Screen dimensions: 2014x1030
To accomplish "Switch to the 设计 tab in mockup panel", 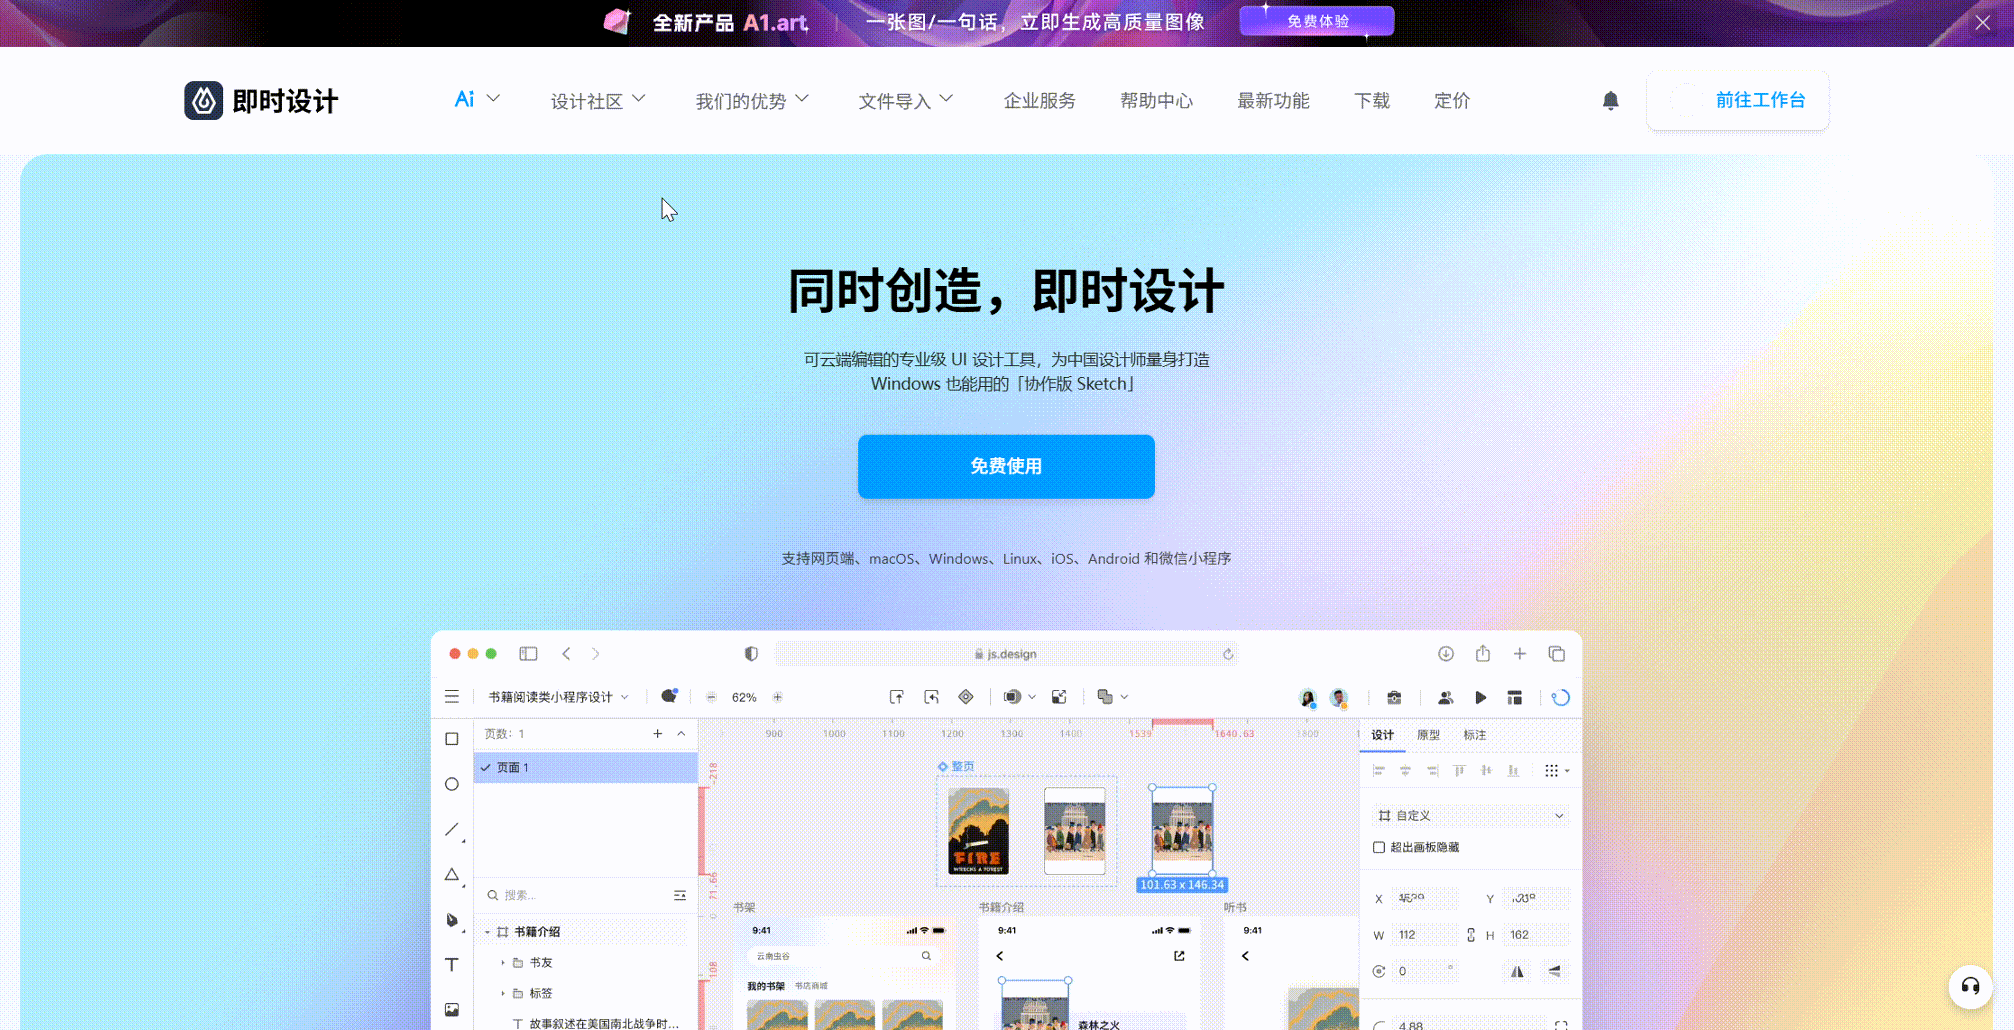I will 1383,735.
